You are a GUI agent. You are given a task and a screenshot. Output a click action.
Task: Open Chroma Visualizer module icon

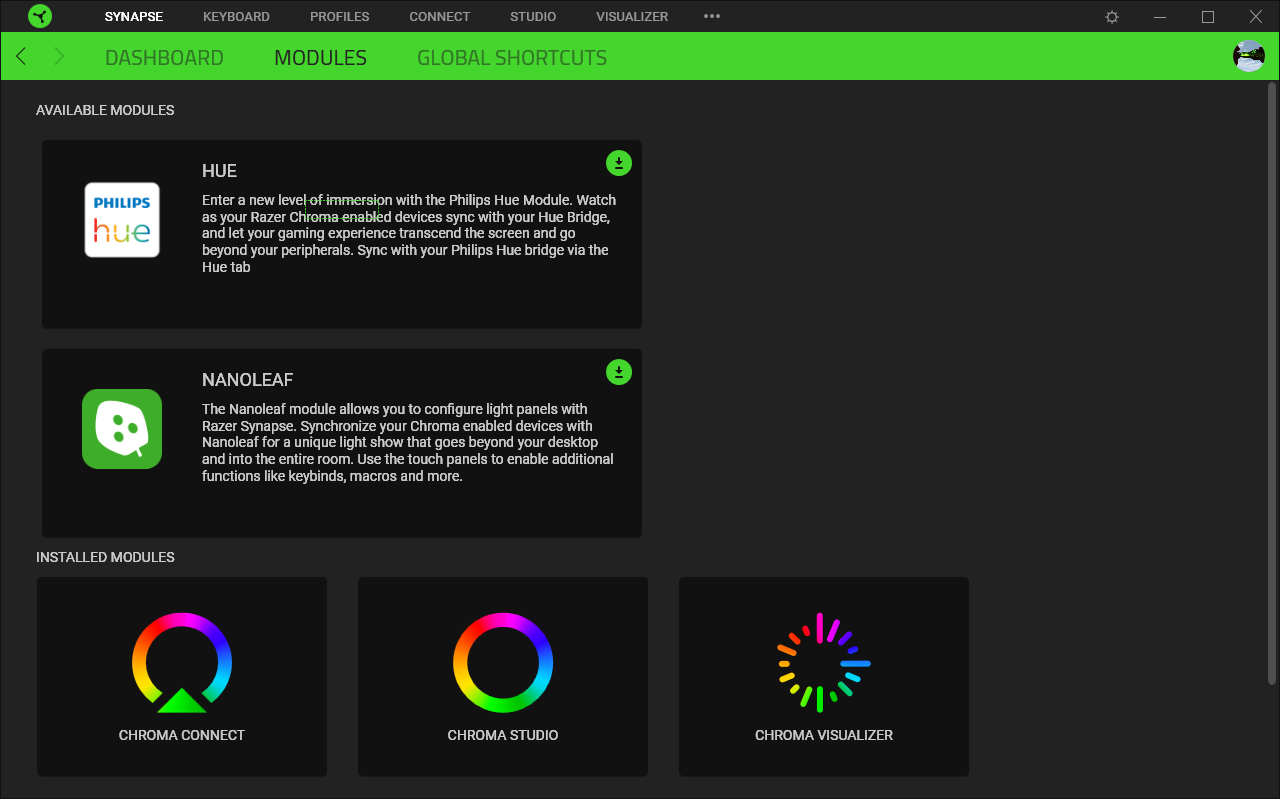point(824,662)
